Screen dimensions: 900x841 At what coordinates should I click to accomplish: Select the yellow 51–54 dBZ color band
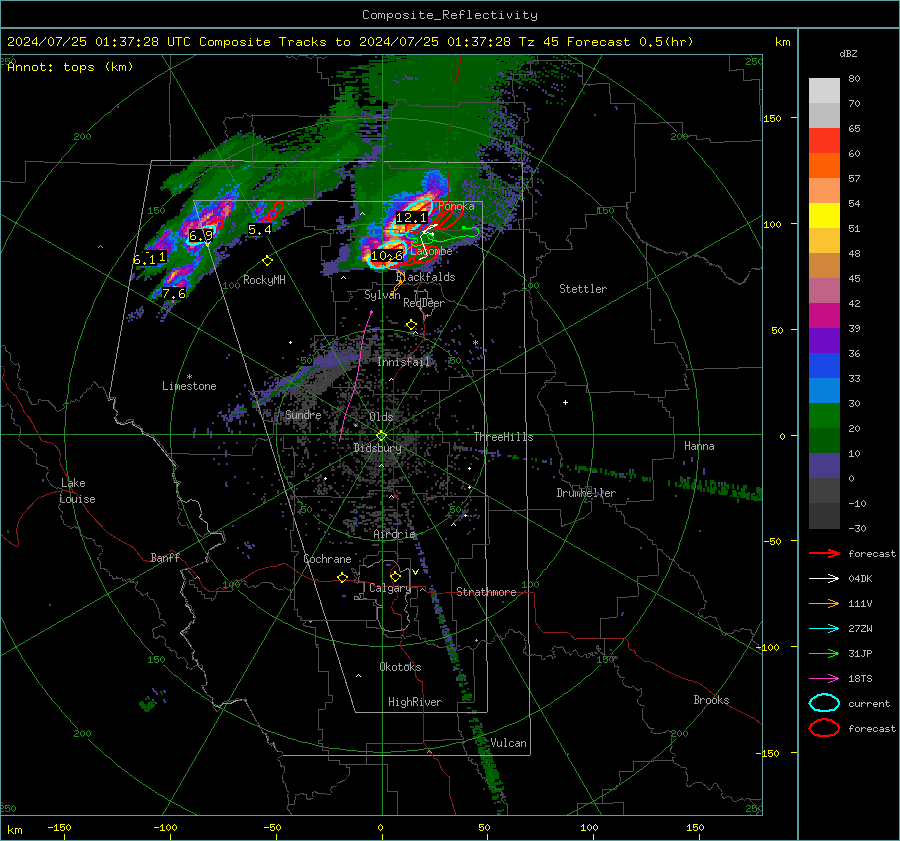pyautogui.click(x=824, y=215)
